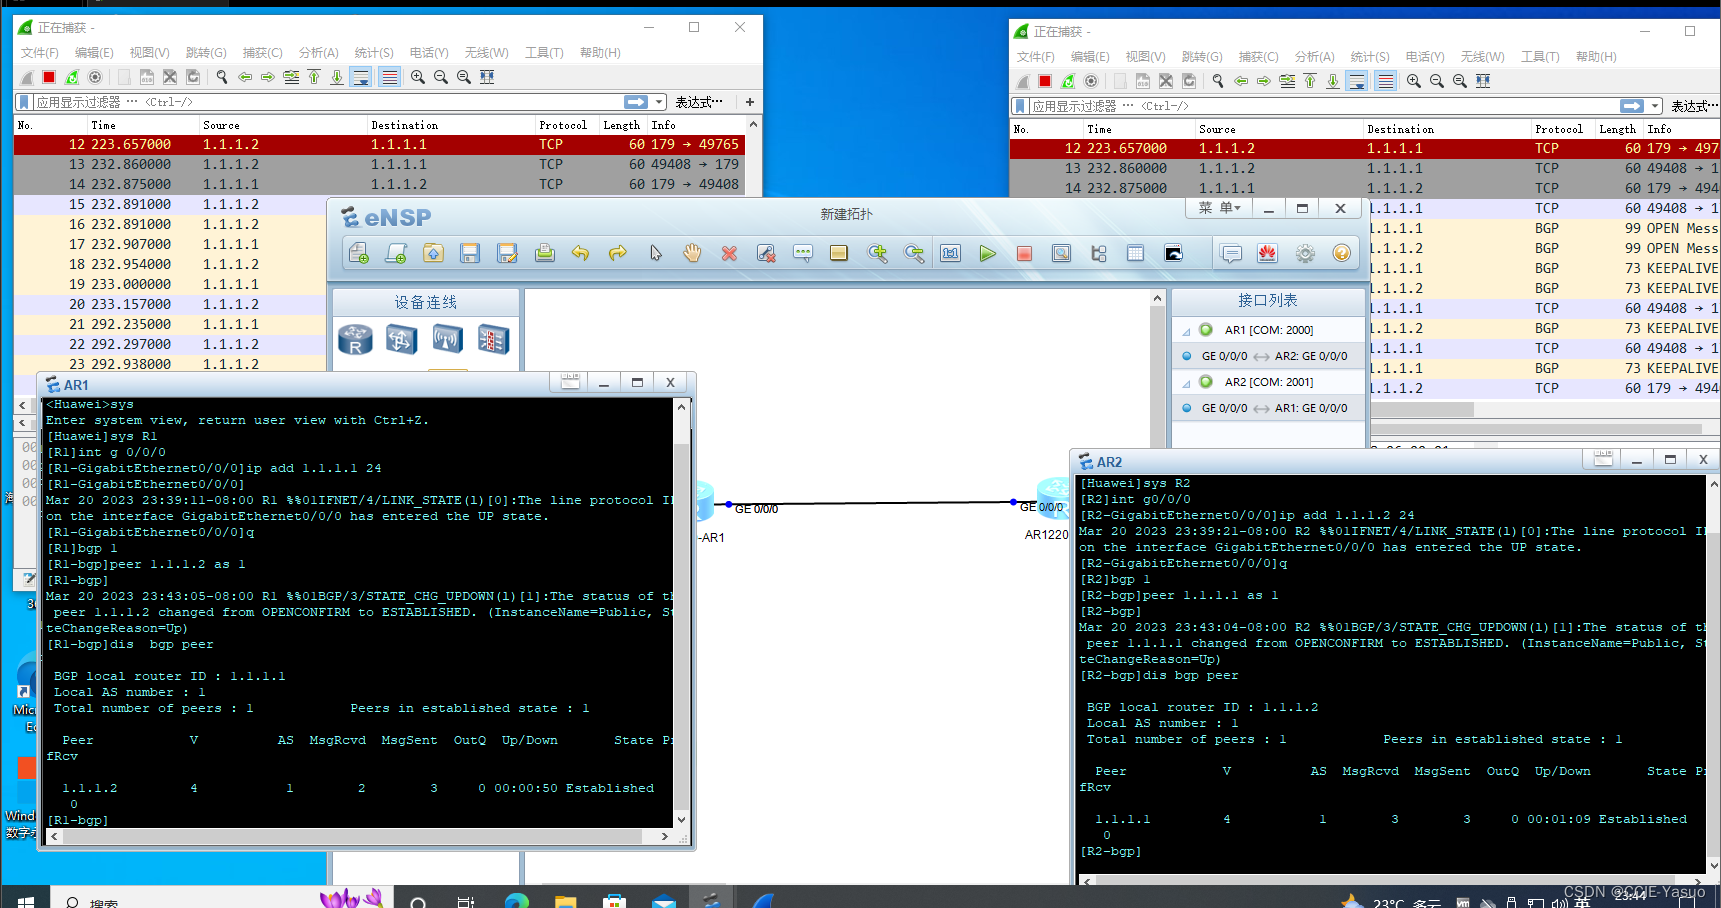
Task: Click the eNSP red delete X tool
Action: click(x=729, y=253)
